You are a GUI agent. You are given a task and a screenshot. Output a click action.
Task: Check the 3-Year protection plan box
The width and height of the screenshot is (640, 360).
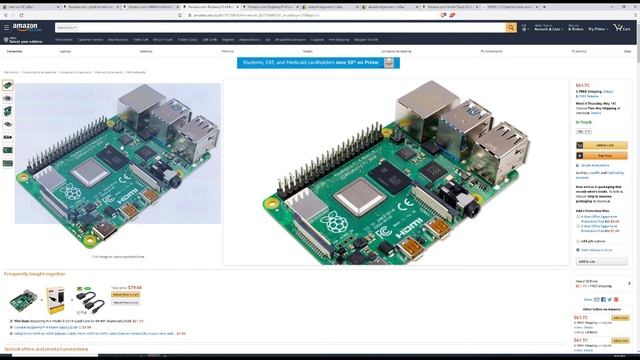578,226
